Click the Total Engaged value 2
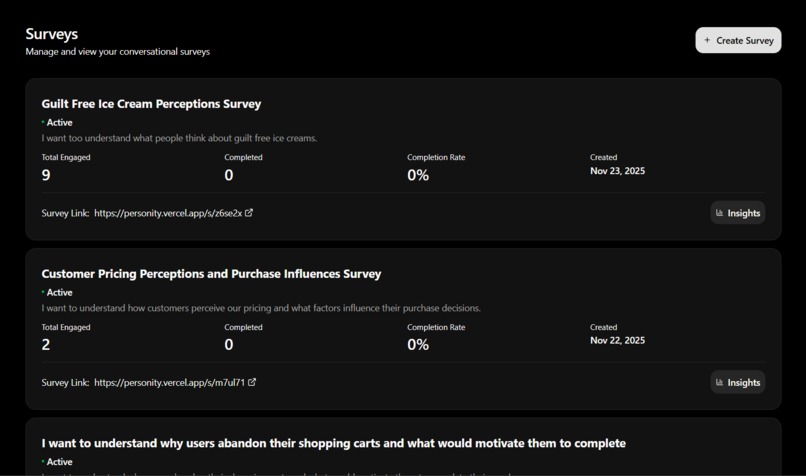The height and width of the screenshot is (476, 806). tap(46, 345)
